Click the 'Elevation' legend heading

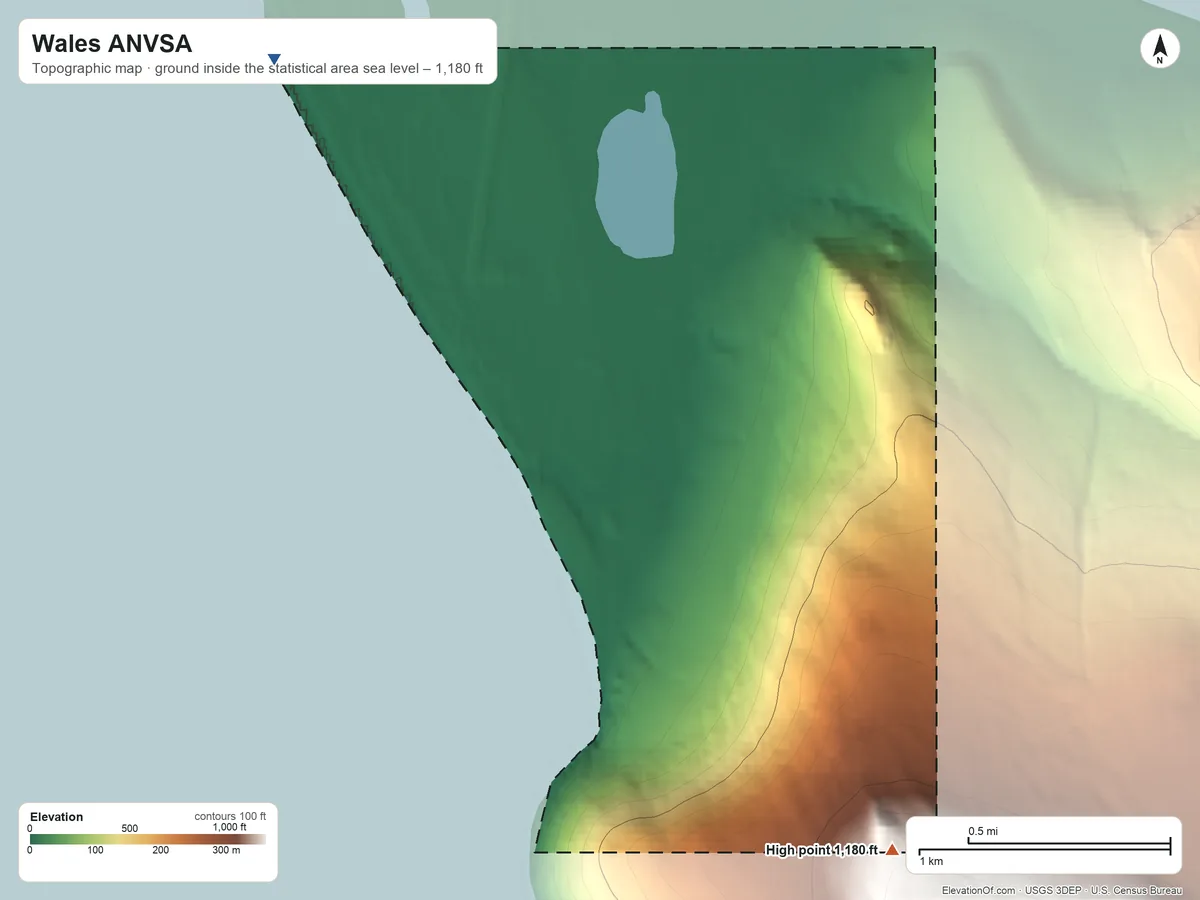[x=57, y=817]
